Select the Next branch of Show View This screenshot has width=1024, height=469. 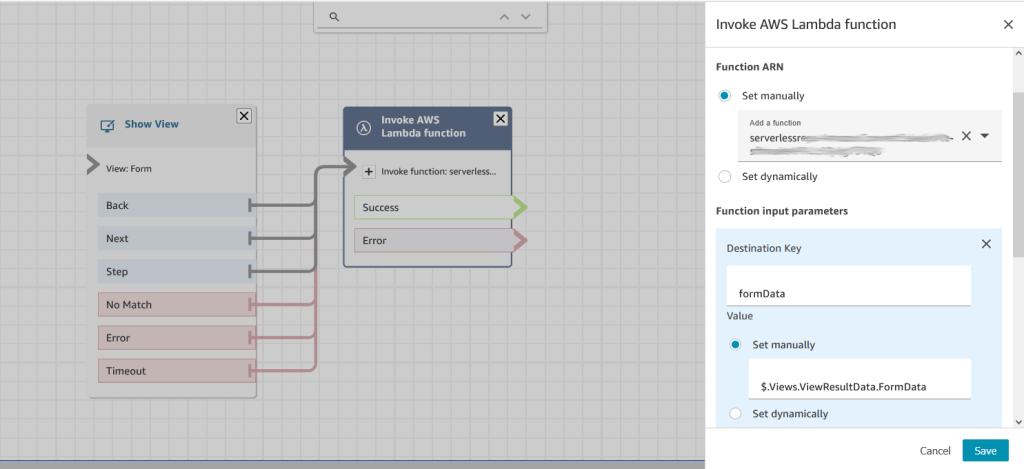(x=176, y=238)
